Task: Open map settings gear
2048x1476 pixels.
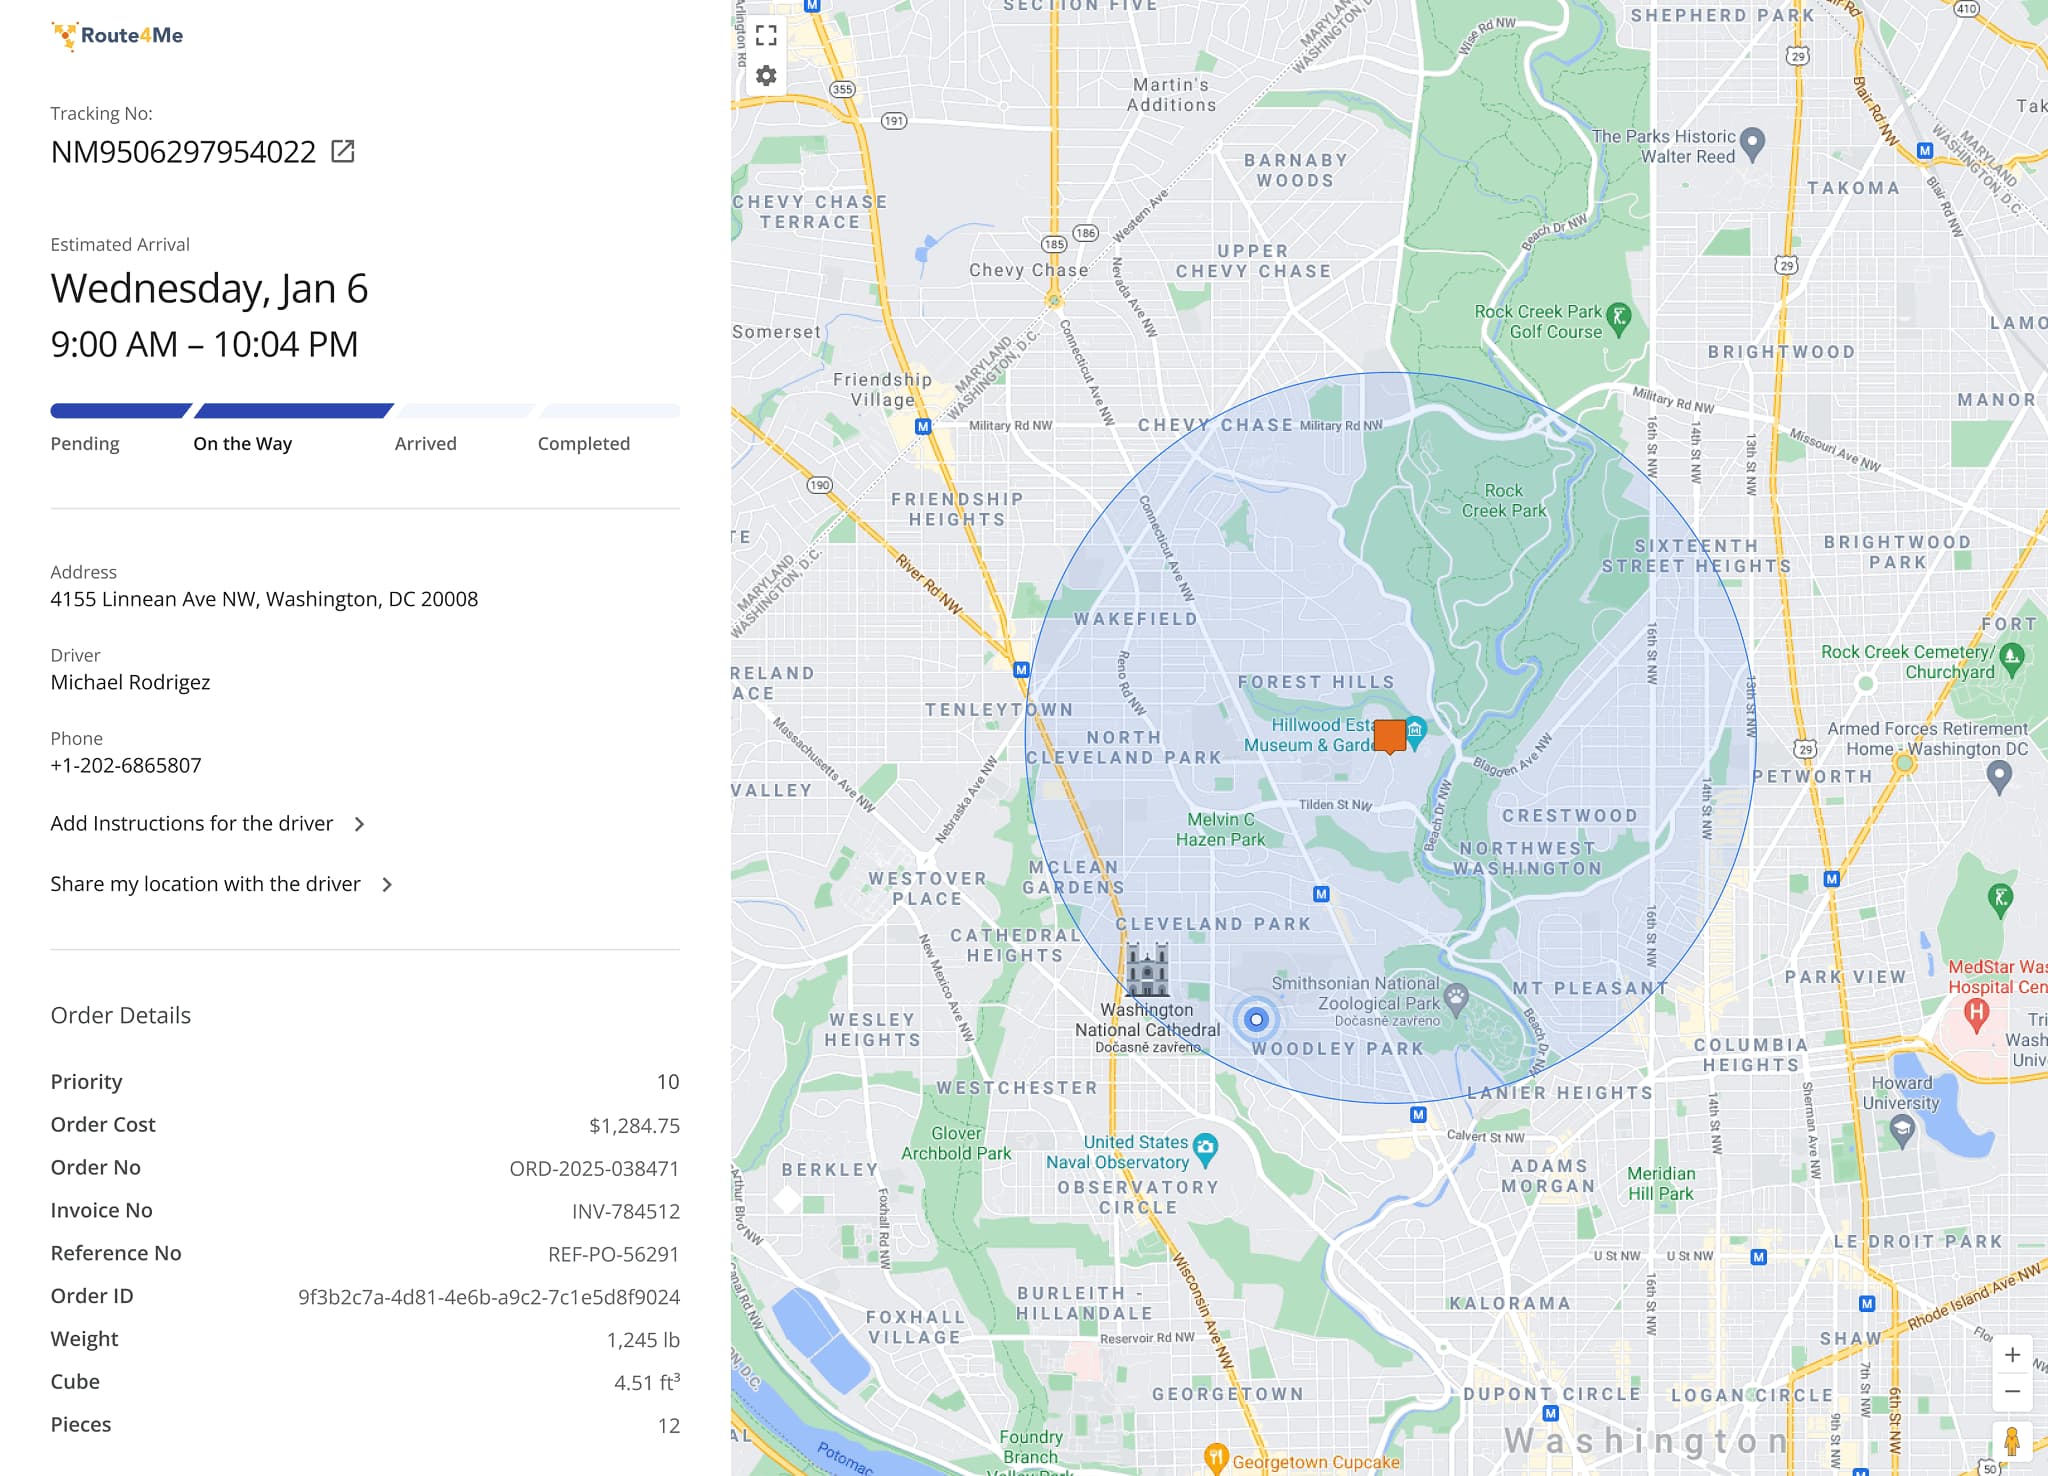Action: [766, 76]
